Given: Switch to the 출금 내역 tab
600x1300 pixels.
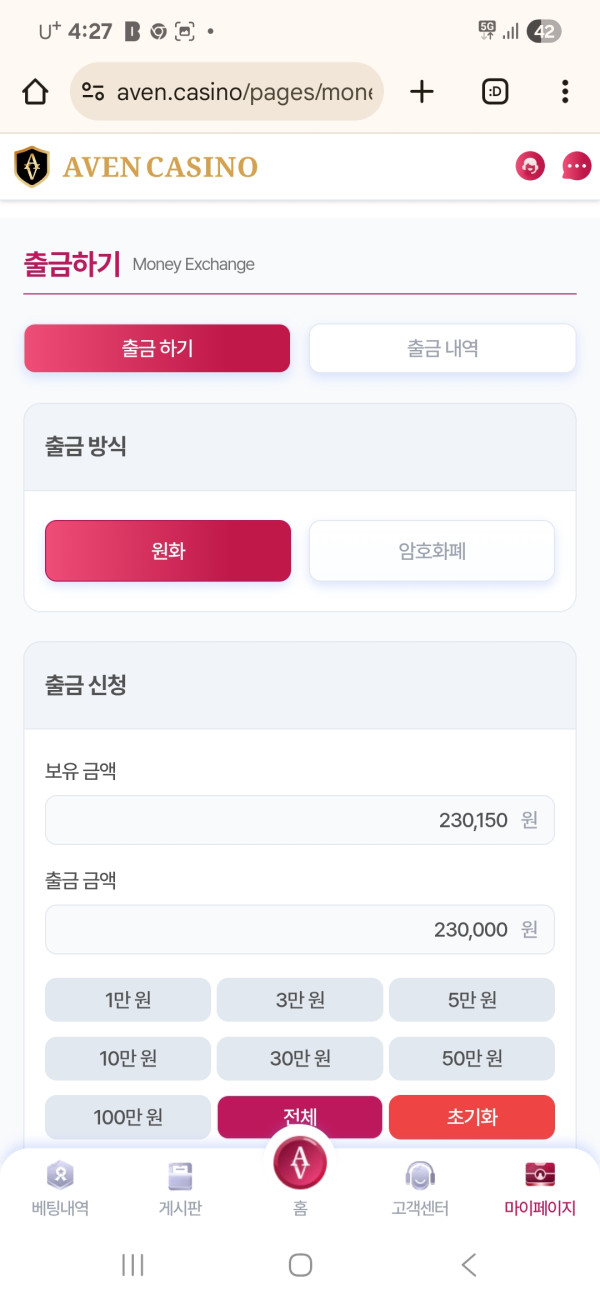Looking at the screenshot, I should (x=442, y=348).
